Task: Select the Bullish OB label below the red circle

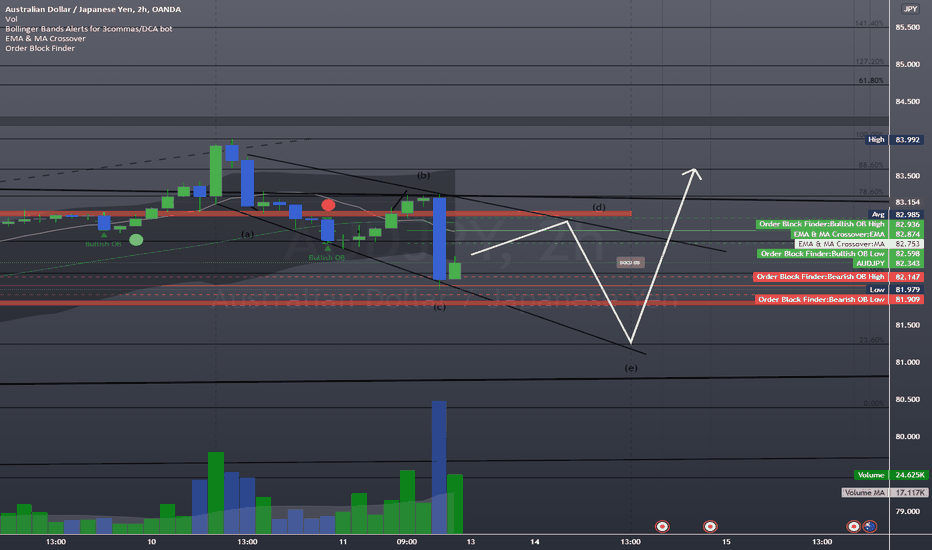Action: coord(326,257)
